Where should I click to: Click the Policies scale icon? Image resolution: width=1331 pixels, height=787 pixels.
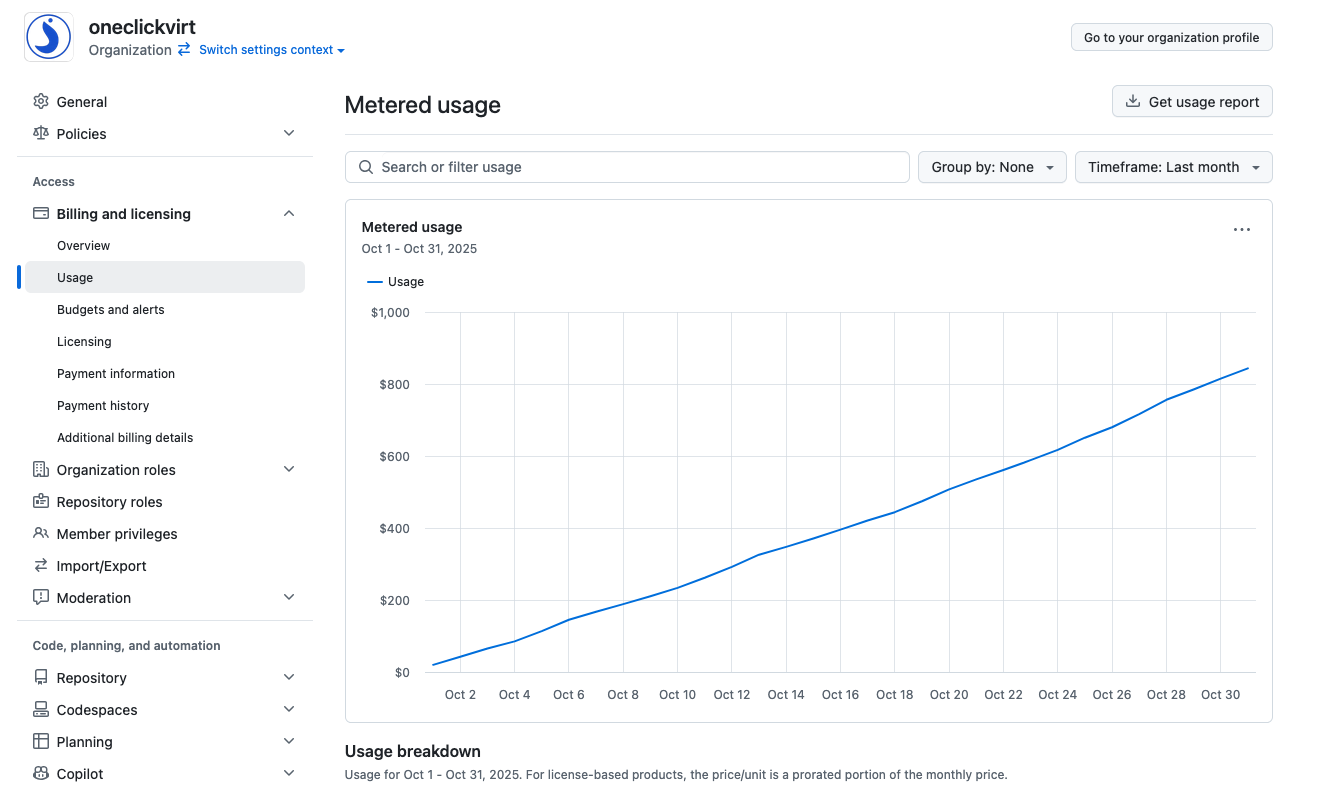click(41, 134)
